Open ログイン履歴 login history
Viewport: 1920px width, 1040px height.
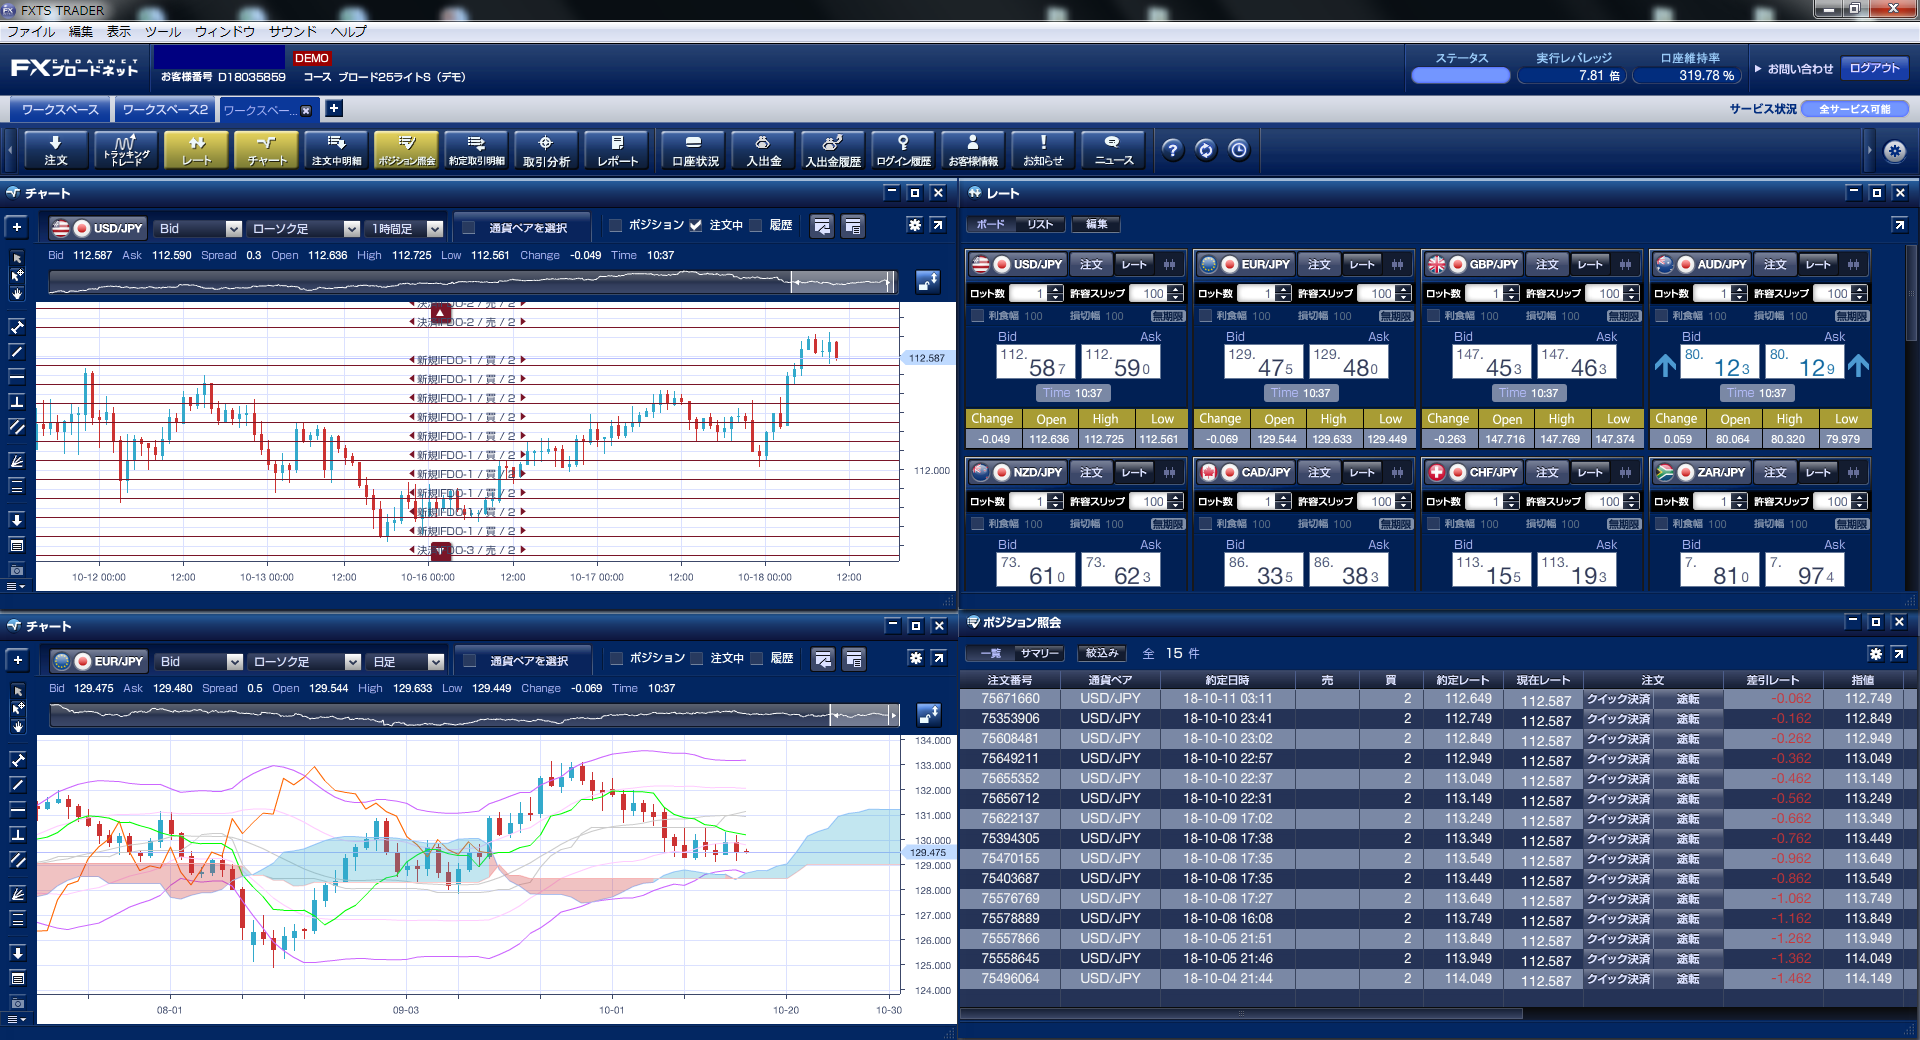tap(903, 150)
